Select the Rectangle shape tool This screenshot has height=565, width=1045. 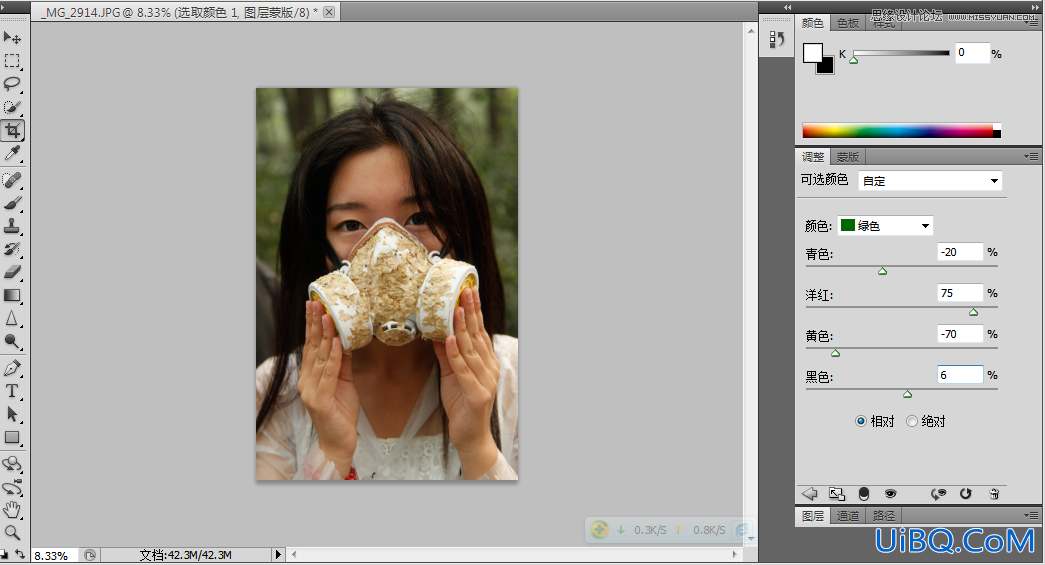12,438
